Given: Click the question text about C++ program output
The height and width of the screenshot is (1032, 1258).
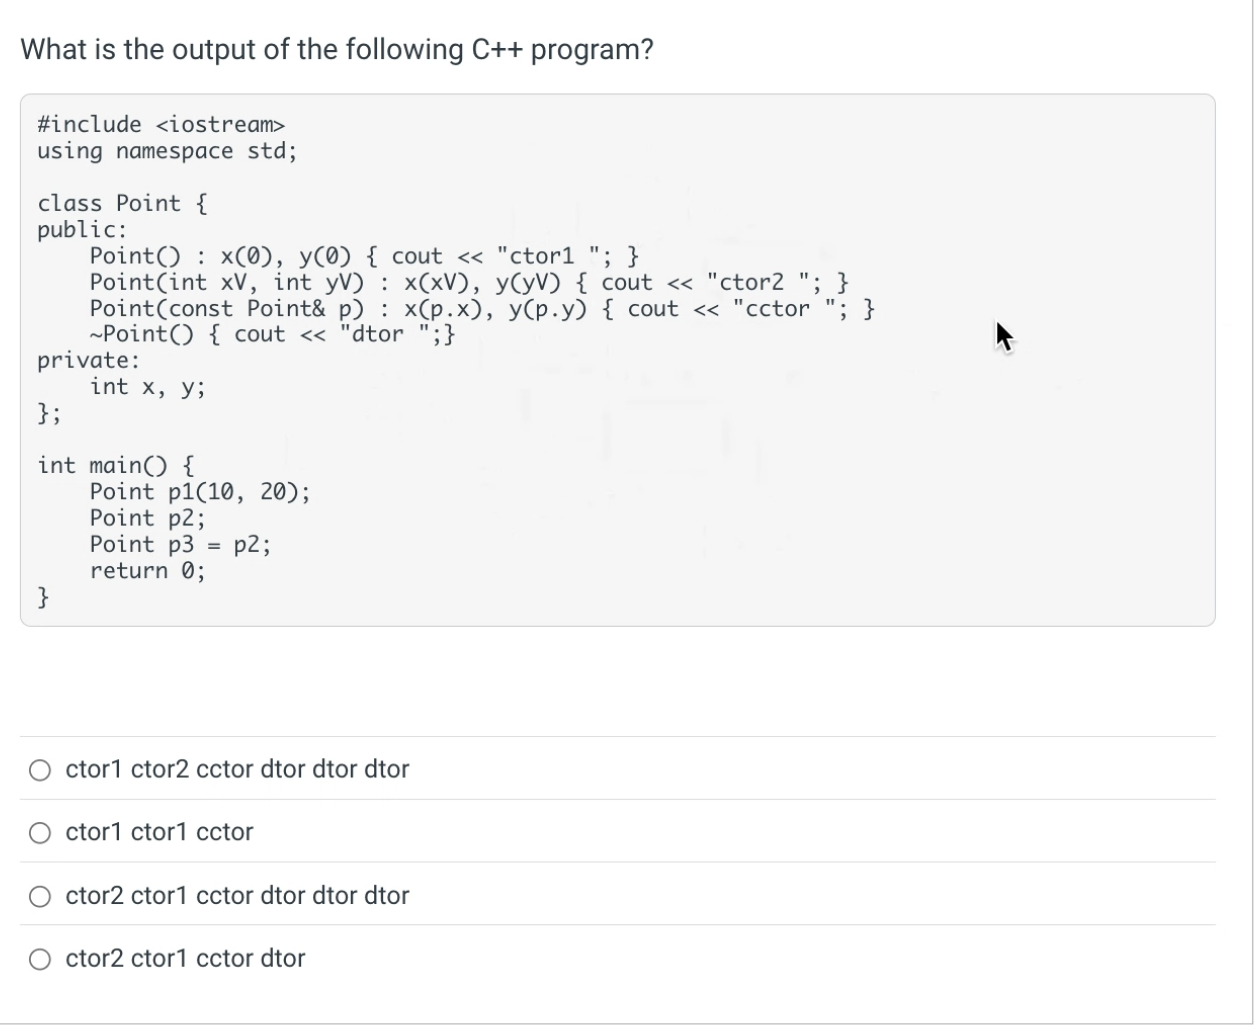Looking at the screenshot, I should point(335,48).
